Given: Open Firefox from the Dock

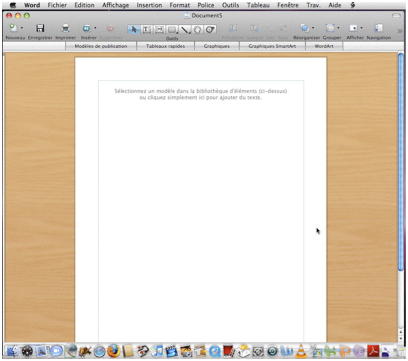Looking at the screenshot, I should tap(113, 351).
